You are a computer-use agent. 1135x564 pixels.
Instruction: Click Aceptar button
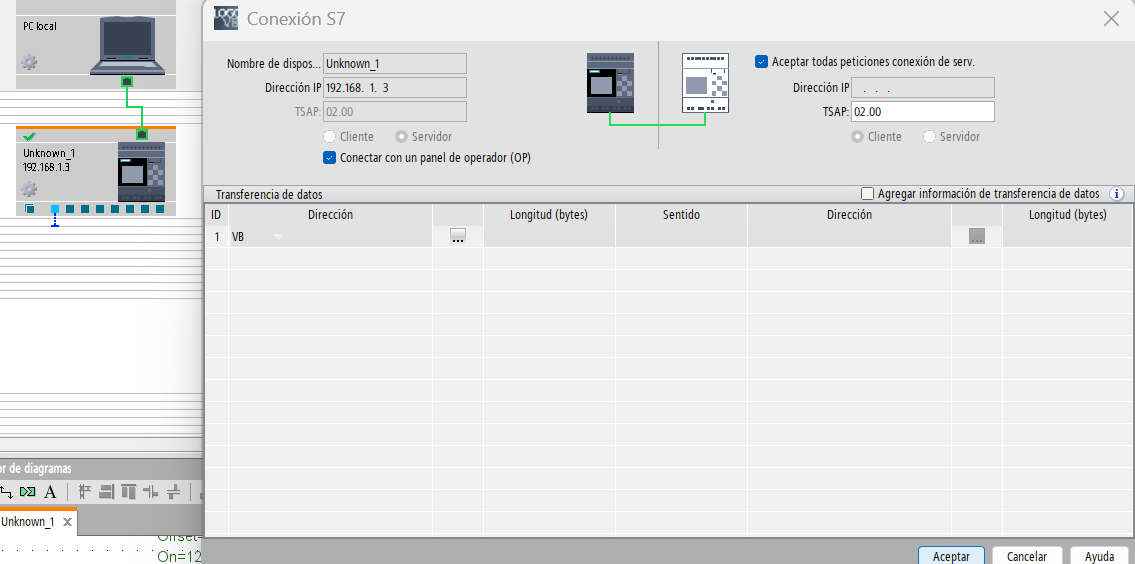point(951,555)
